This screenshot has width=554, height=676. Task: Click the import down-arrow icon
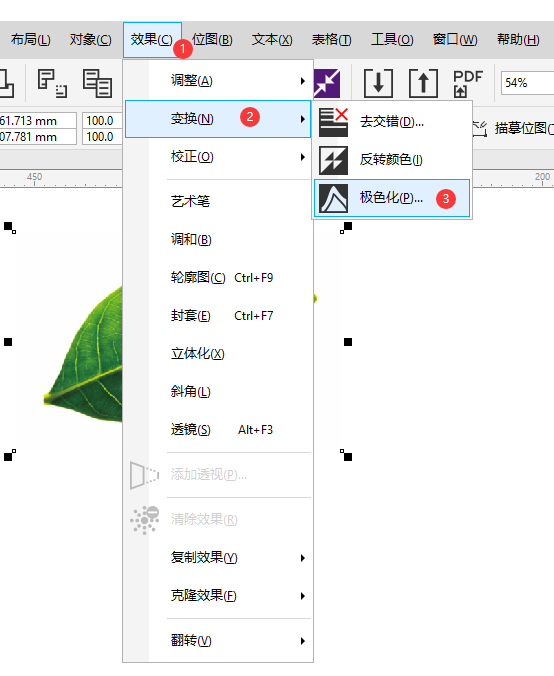tap(378, 83)
